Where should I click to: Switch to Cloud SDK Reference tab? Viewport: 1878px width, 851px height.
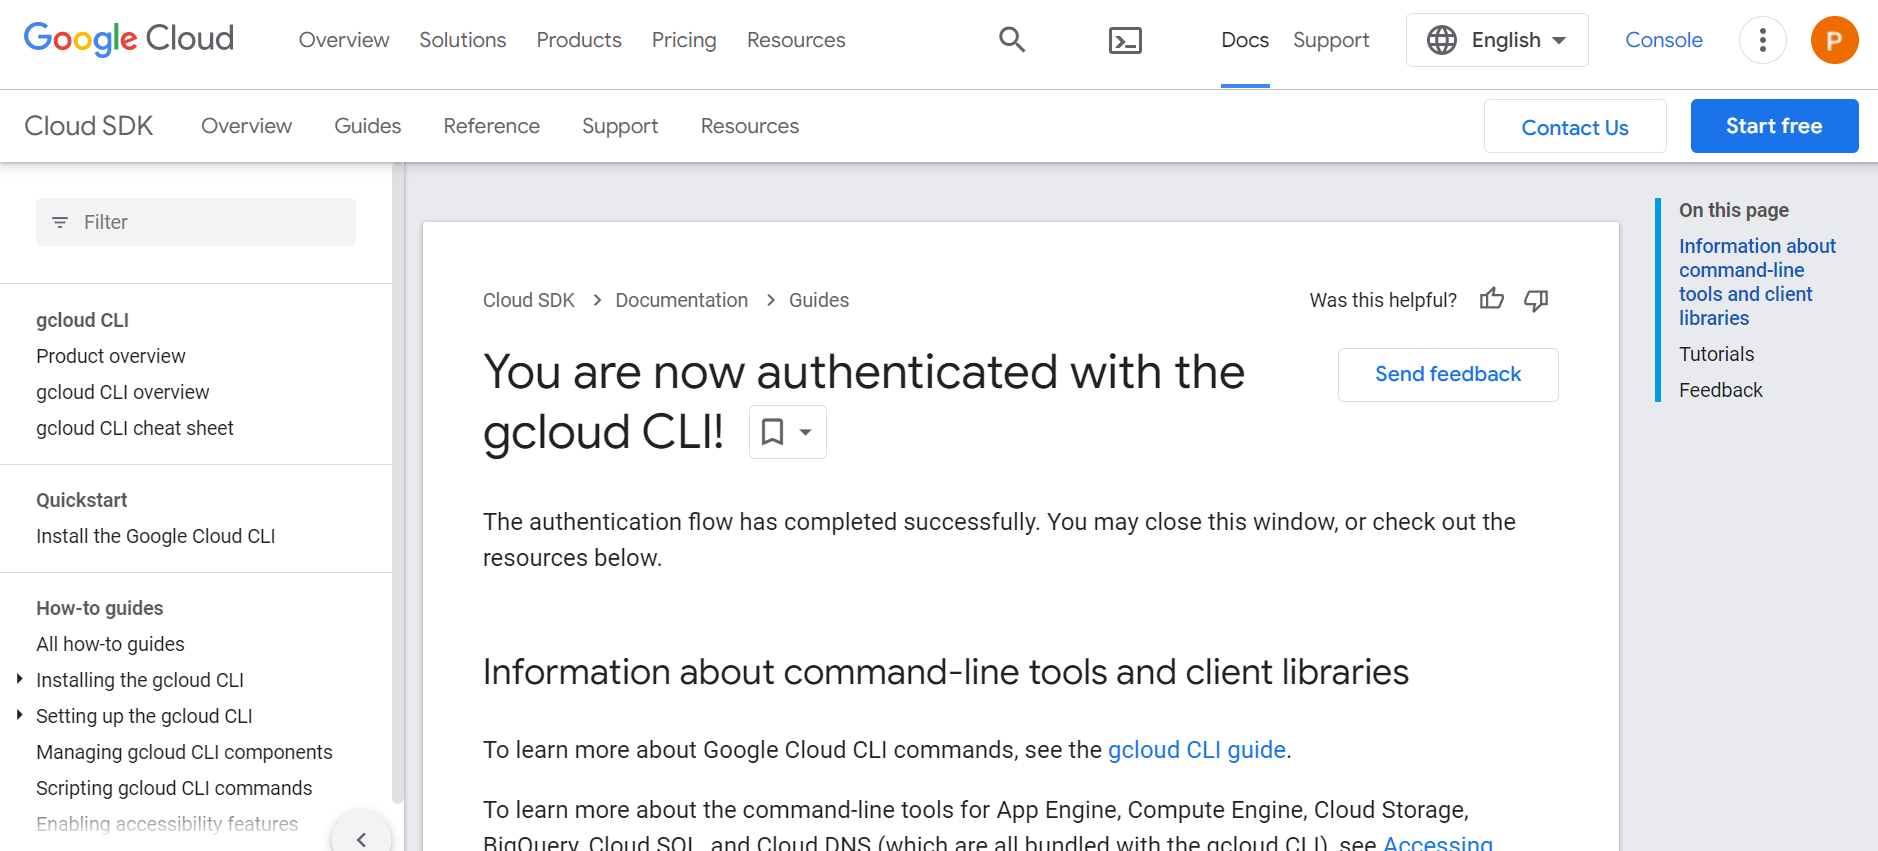click(492, 126)
